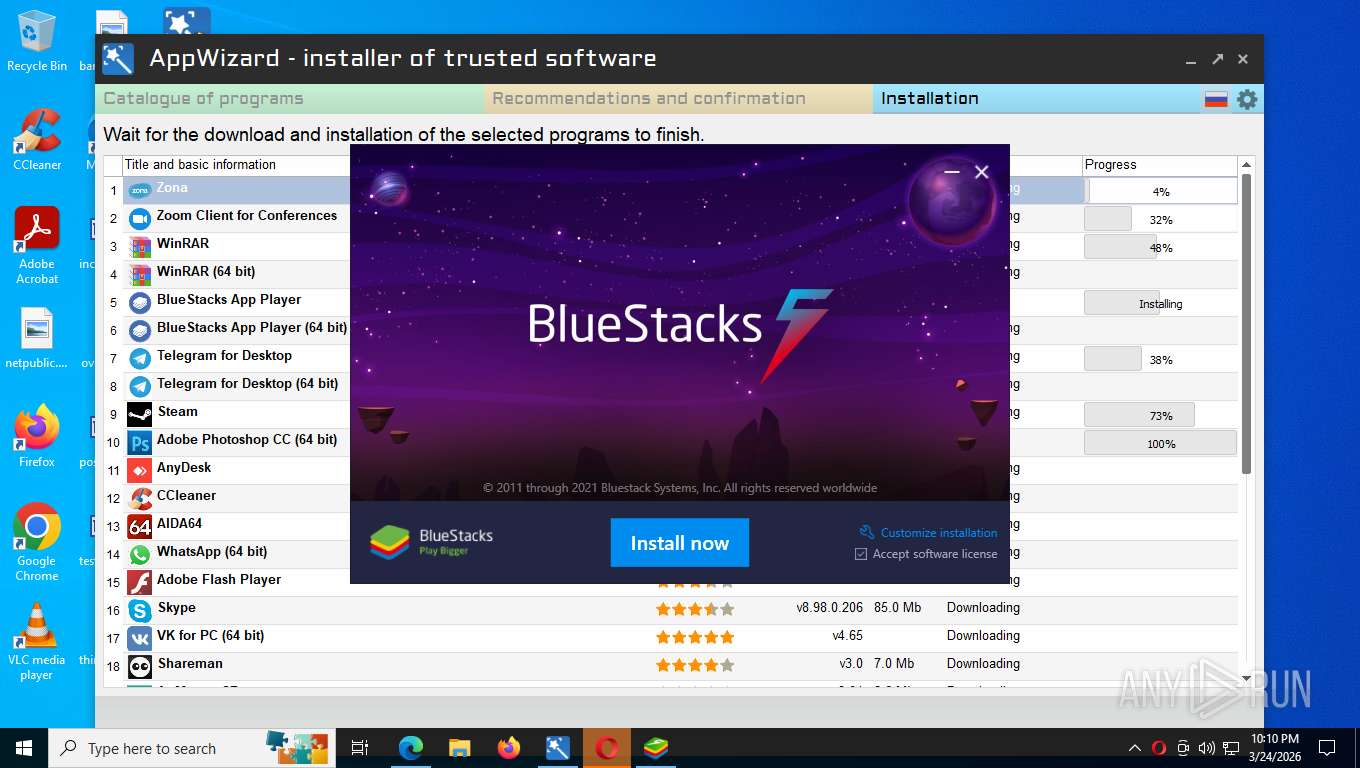The image size is (1360, 768).
Task: Select the Shareman row name
Action: click(190, 663)
